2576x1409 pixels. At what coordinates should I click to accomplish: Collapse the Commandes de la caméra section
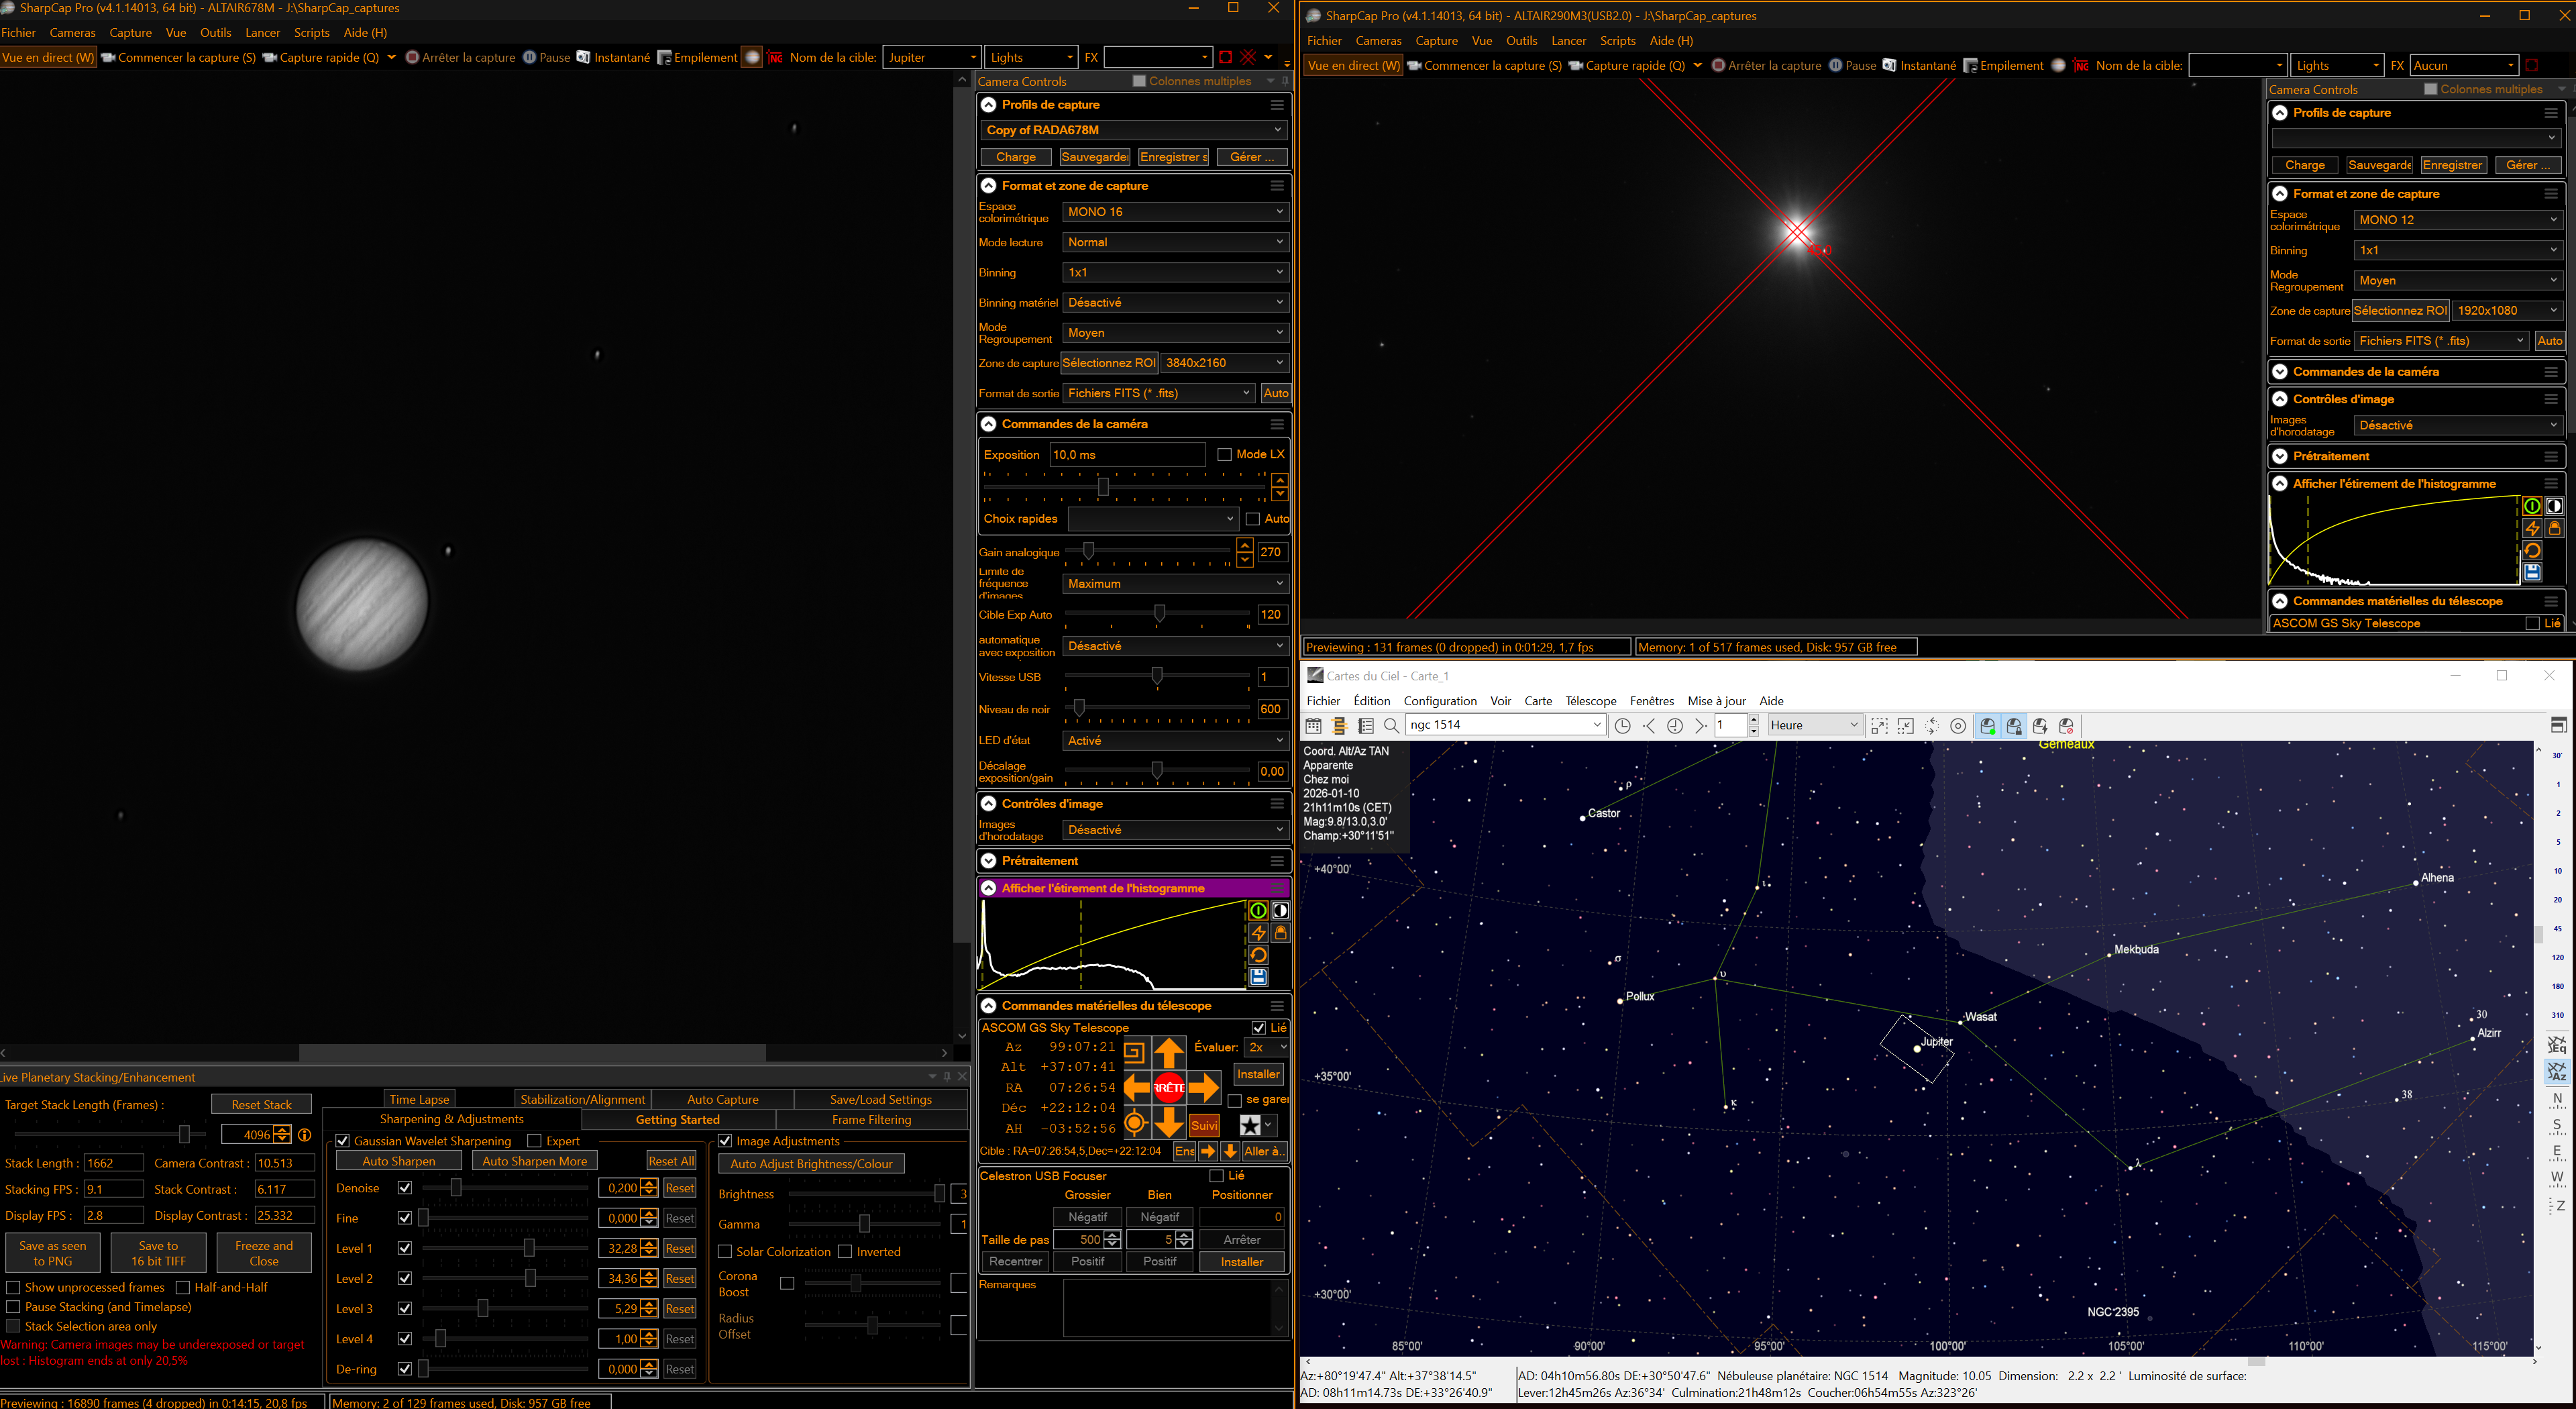click(988, 424)
